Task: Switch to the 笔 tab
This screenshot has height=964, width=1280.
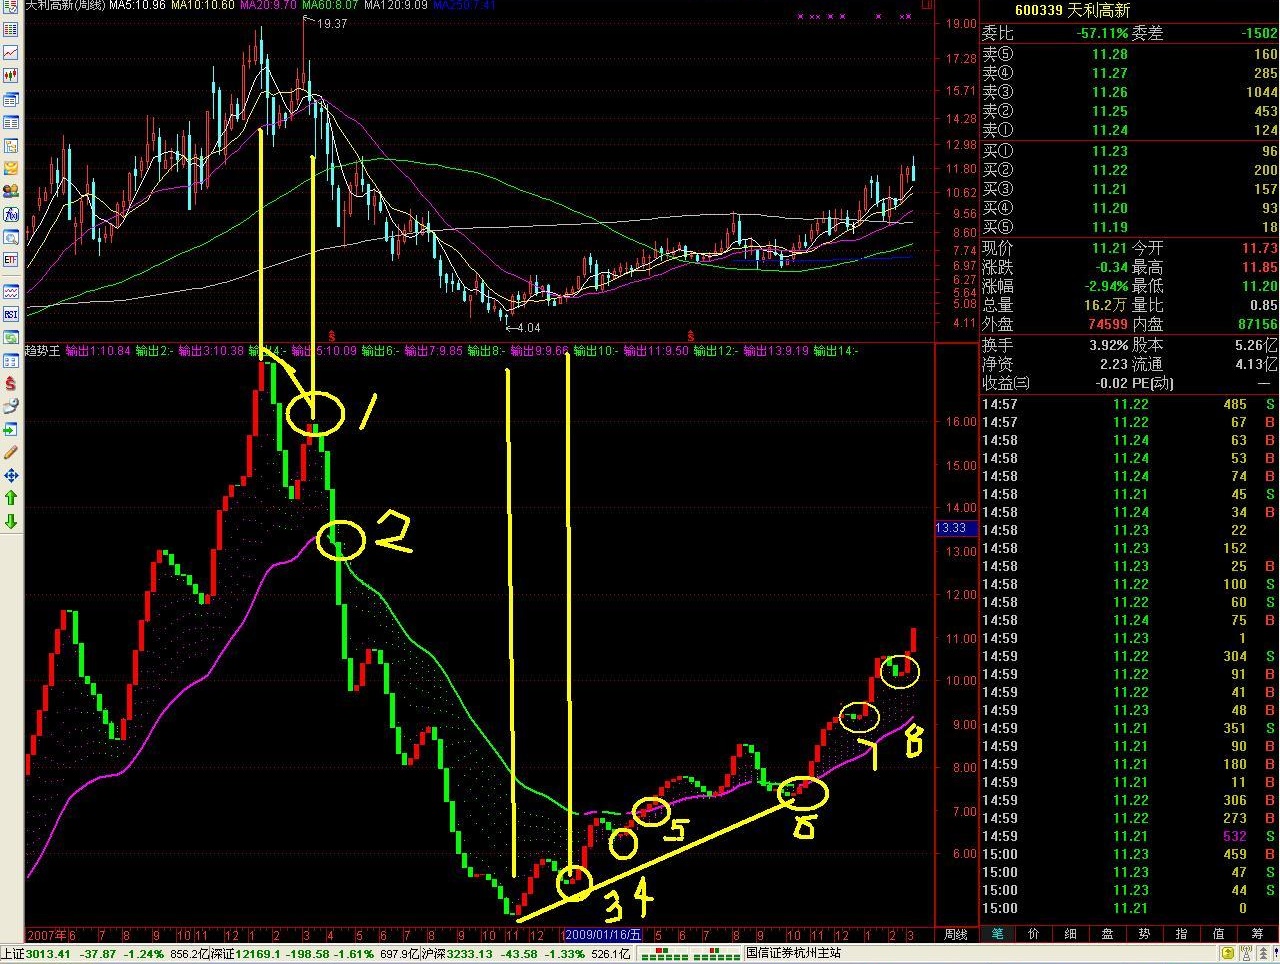Action: [997, 934]
